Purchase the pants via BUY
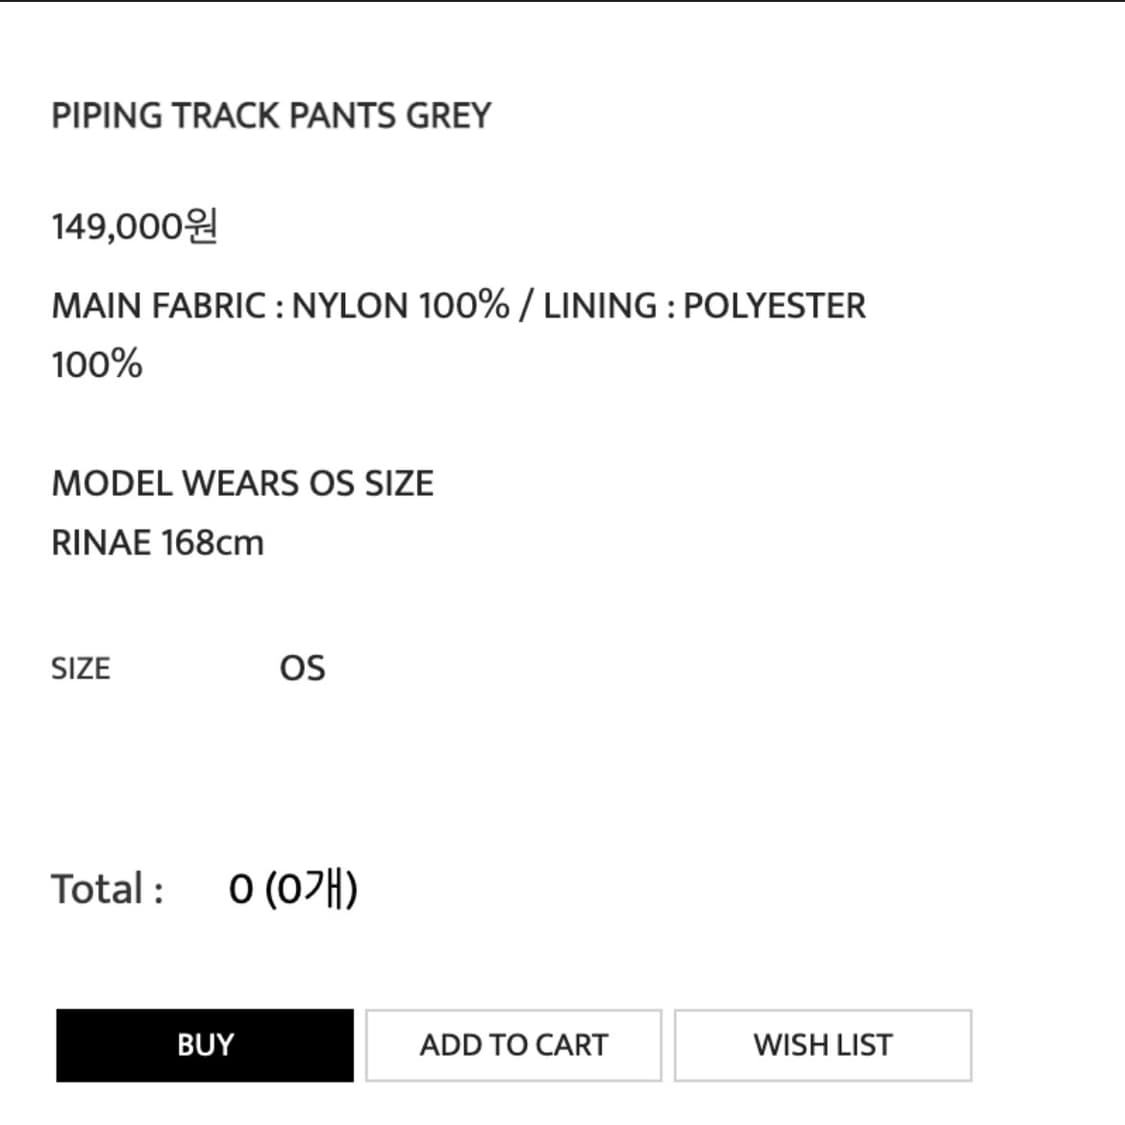This screenshot has height=1125, width=1125. pyautogui.click(x=205, y=1045)
